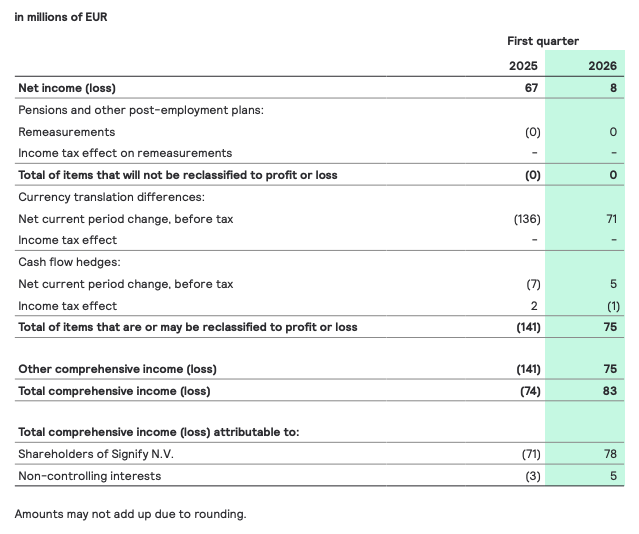Click 'Currency translation differences:' heading
Screen dimensions: 639x534
pos(109,197)
